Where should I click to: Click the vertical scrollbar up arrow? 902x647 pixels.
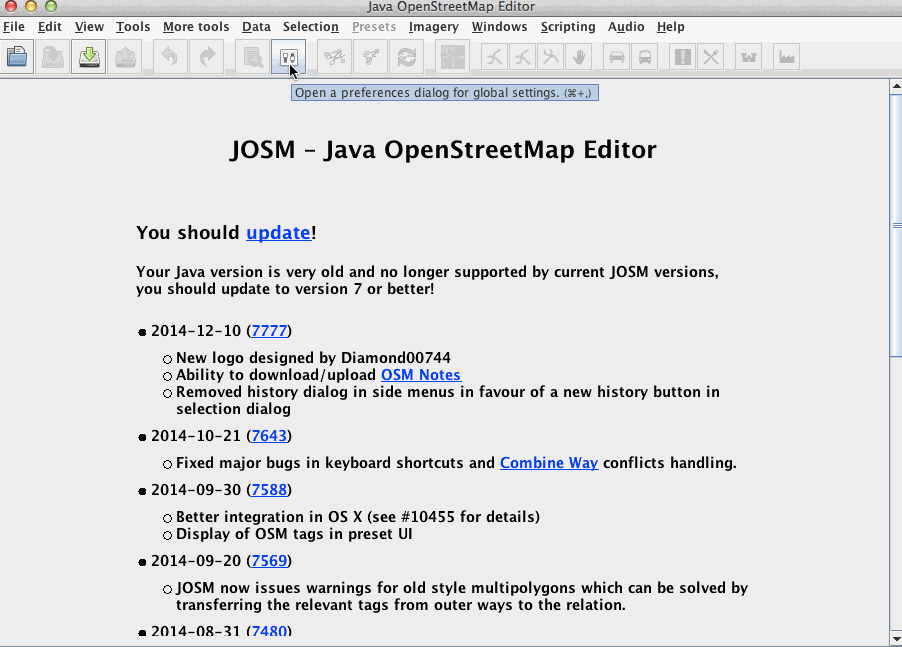896,86
